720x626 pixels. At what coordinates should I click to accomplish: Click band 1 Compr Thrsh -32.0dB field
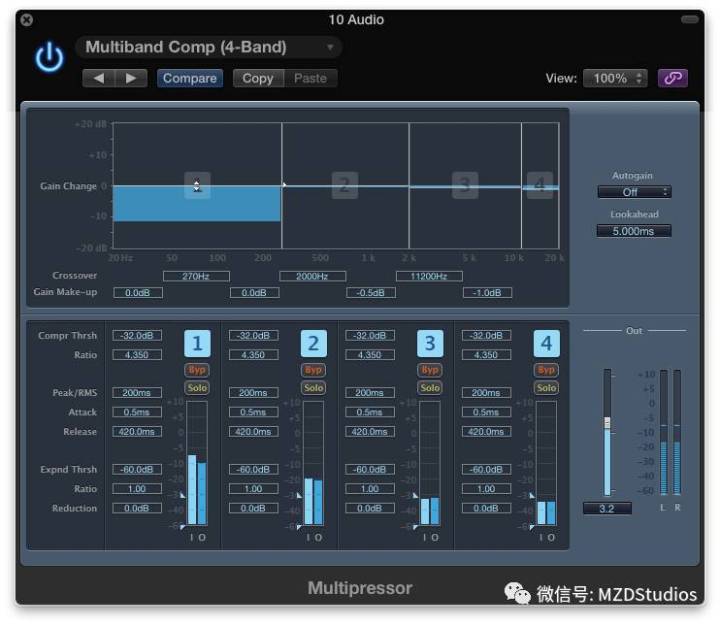[137, 336]
